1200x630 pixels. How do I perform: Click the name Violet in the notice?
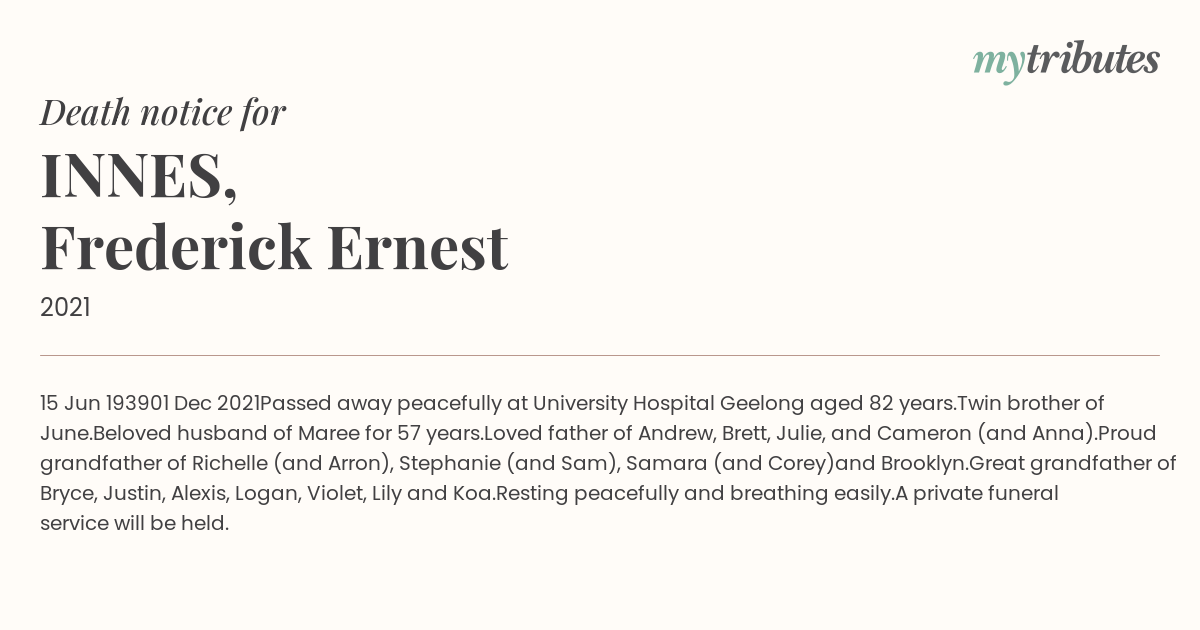(x=336, y=494)
